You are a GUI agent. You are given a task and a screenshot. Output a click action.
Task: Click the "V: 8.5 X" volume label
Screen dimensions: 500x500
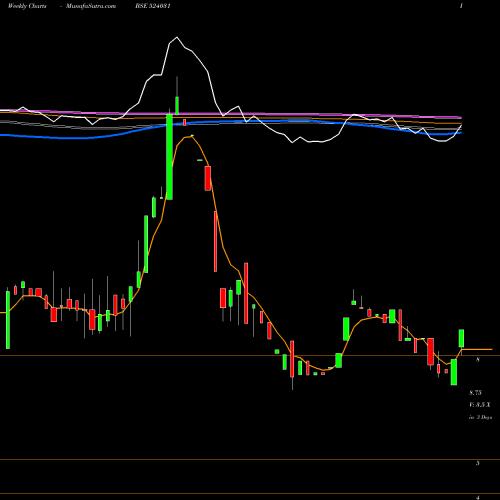click(x=480, y=405)
